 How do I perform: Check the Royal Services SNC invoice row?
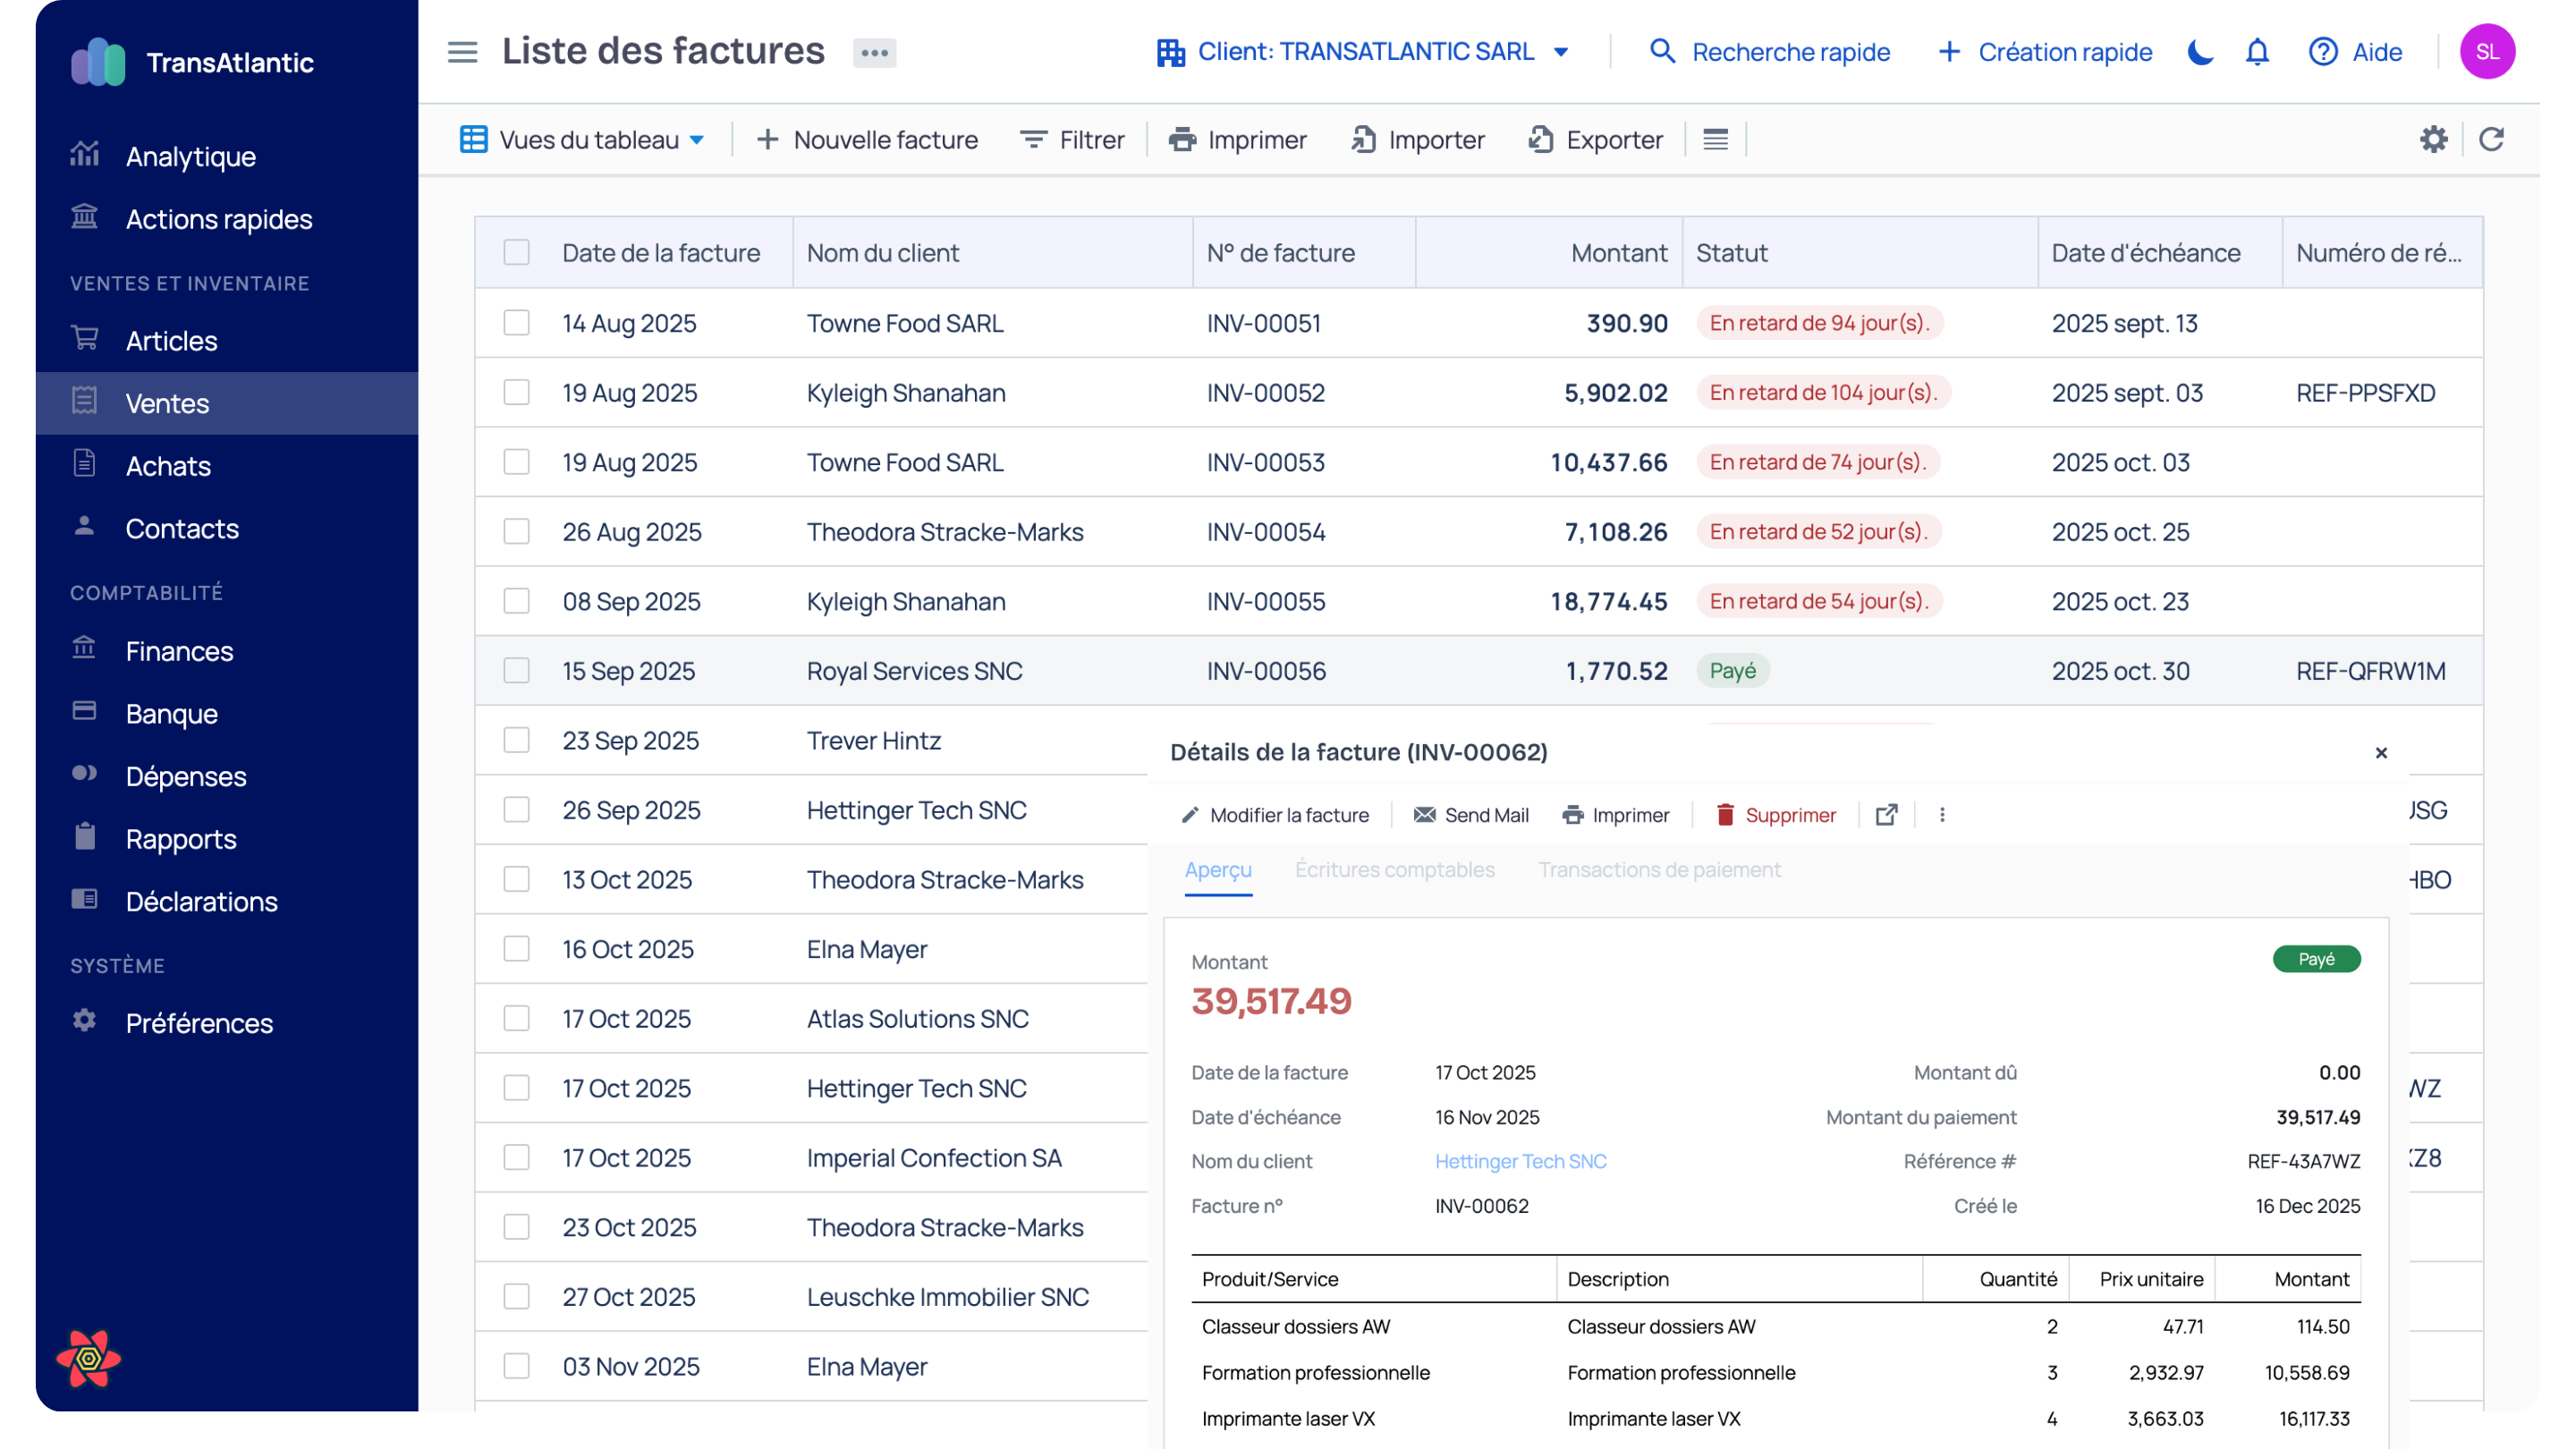pos(516,671)
